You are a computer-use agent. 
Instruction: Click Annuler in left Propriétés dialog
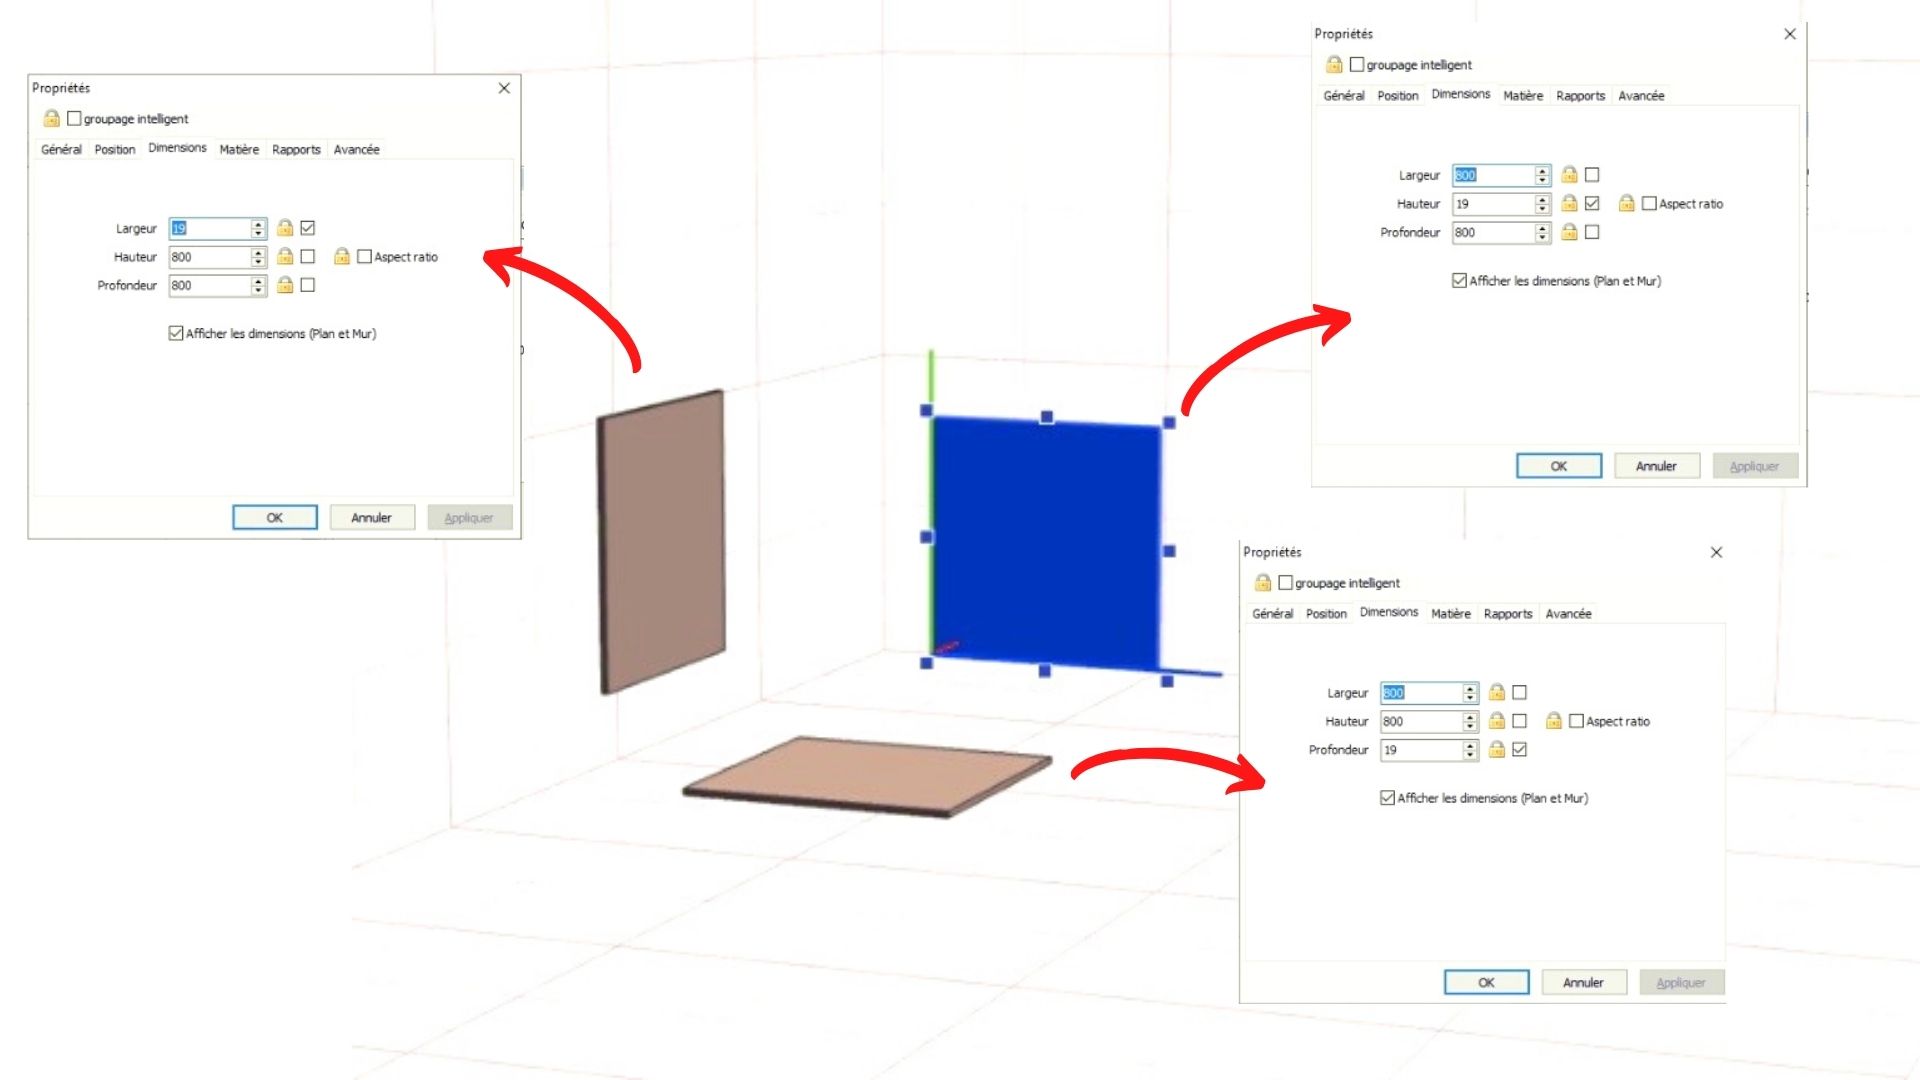371,518
